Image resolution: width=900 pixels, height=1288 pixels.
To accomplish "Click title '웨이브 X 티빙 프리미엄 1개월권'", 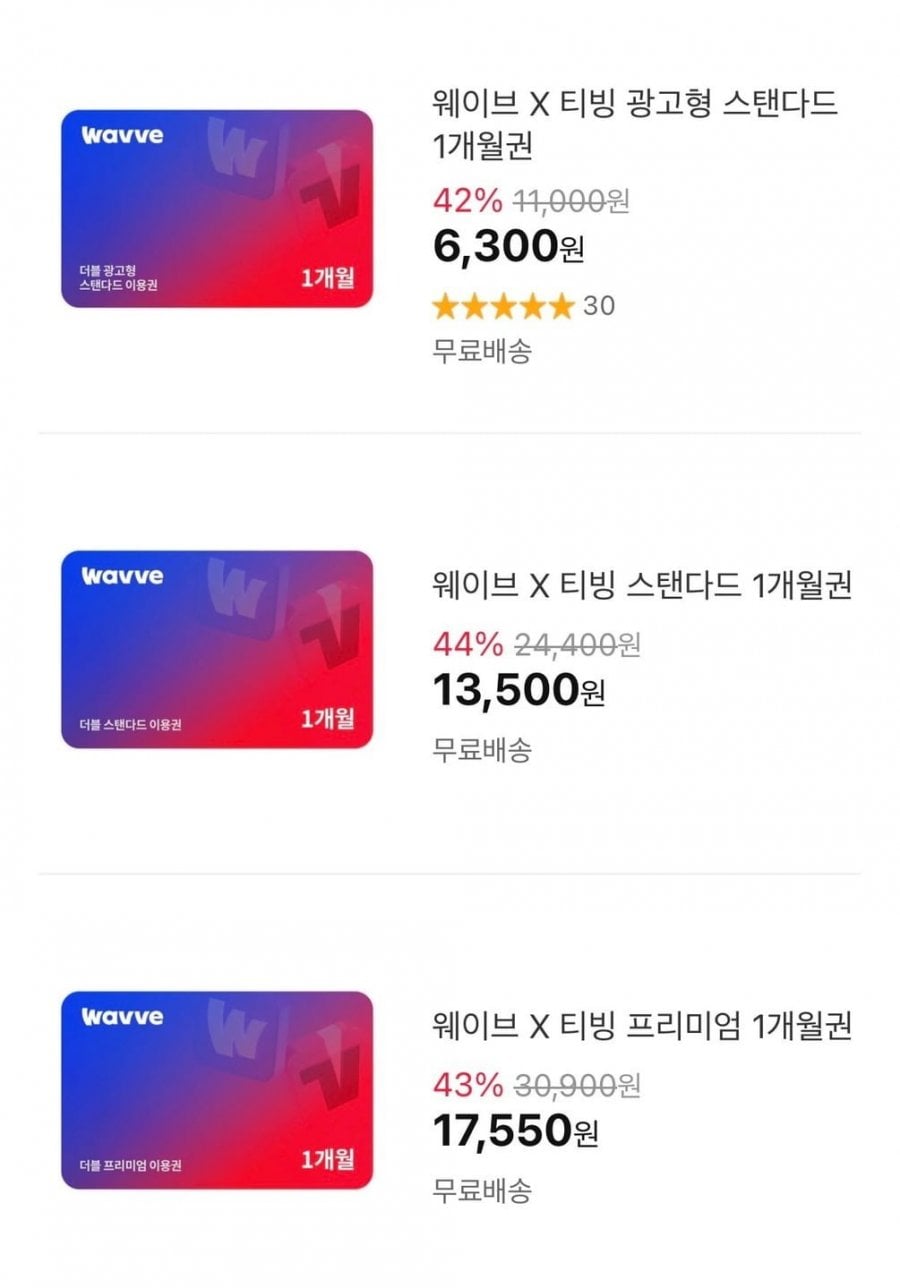I will pyautogui.click(x=642, y=1026).
